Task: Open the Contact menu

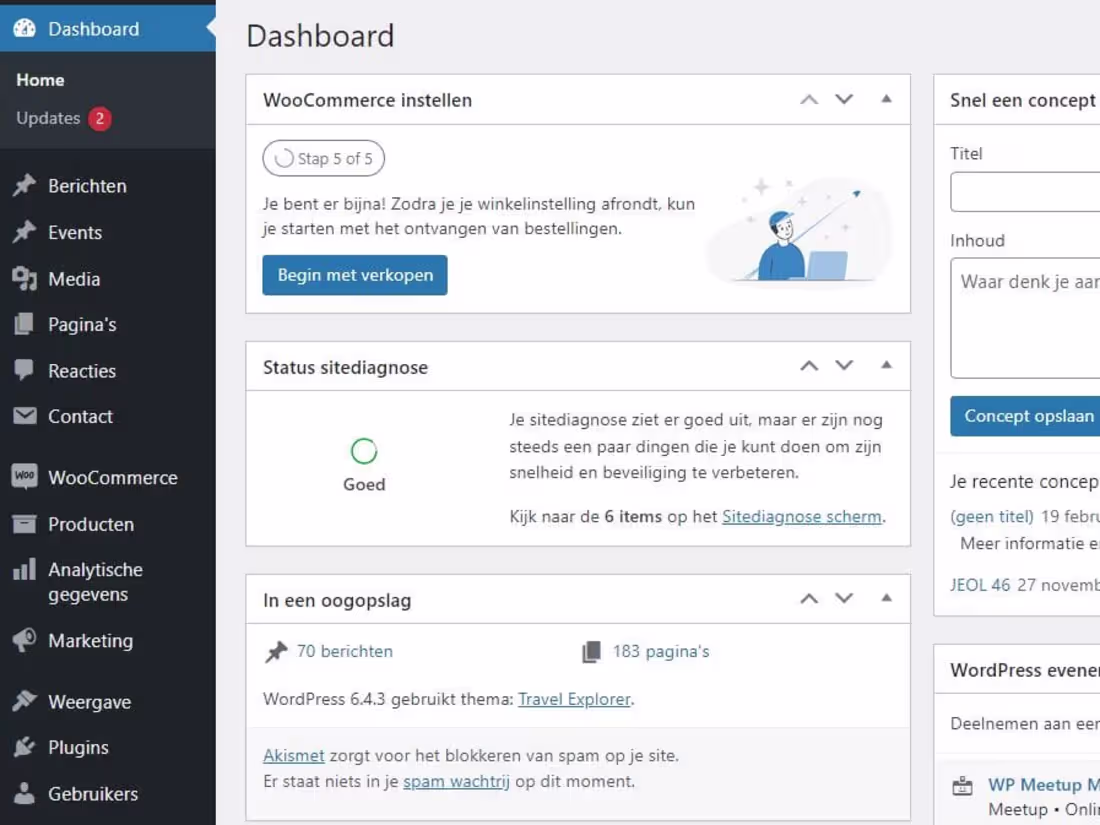Action: 107,417
